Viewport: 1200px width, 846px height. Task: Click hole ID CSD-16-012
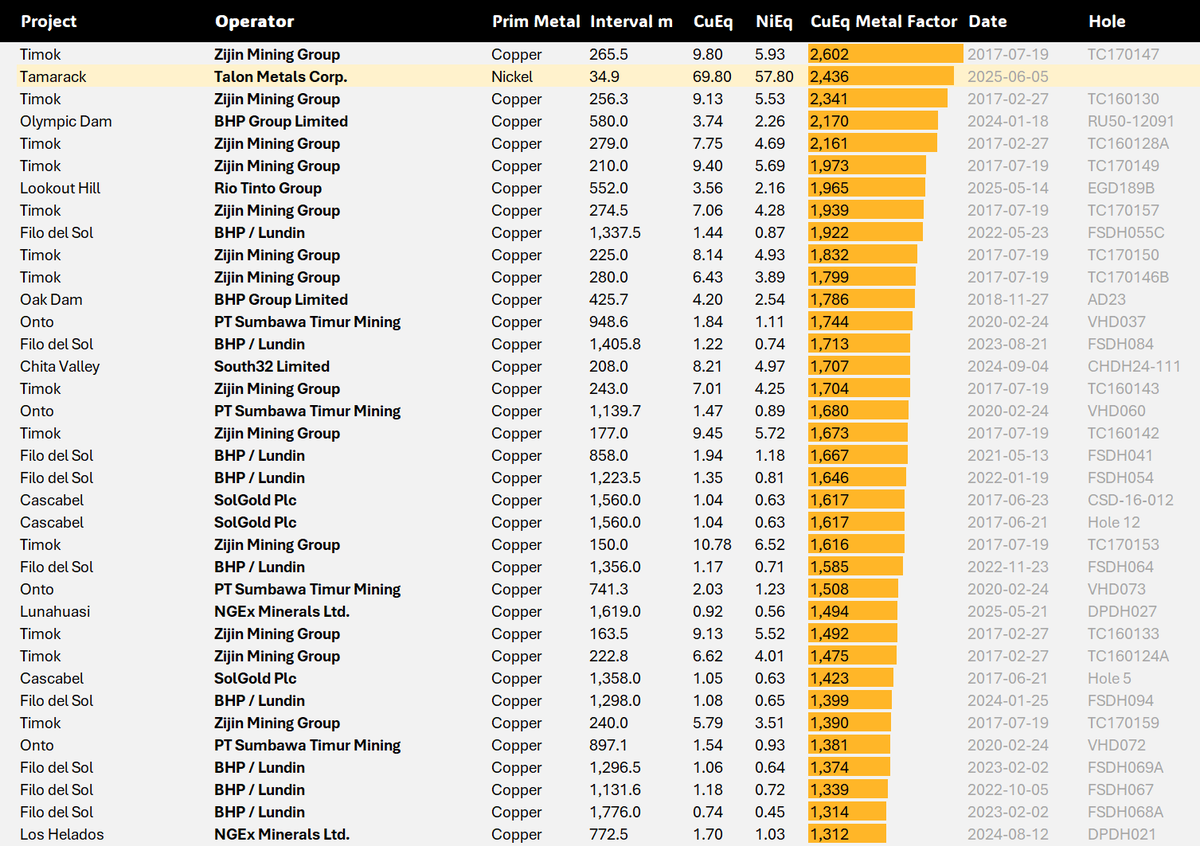1131,500
